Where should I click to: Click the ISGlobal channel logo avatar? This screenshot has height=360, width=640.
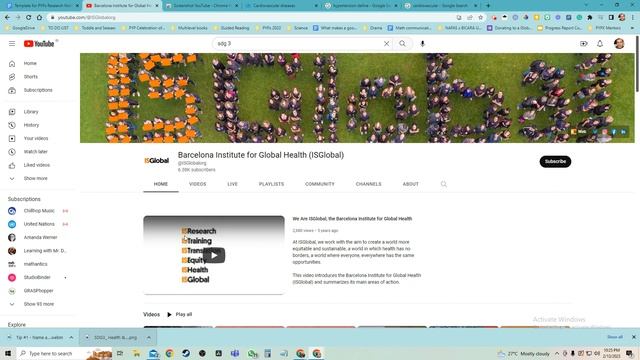[157, 161]
